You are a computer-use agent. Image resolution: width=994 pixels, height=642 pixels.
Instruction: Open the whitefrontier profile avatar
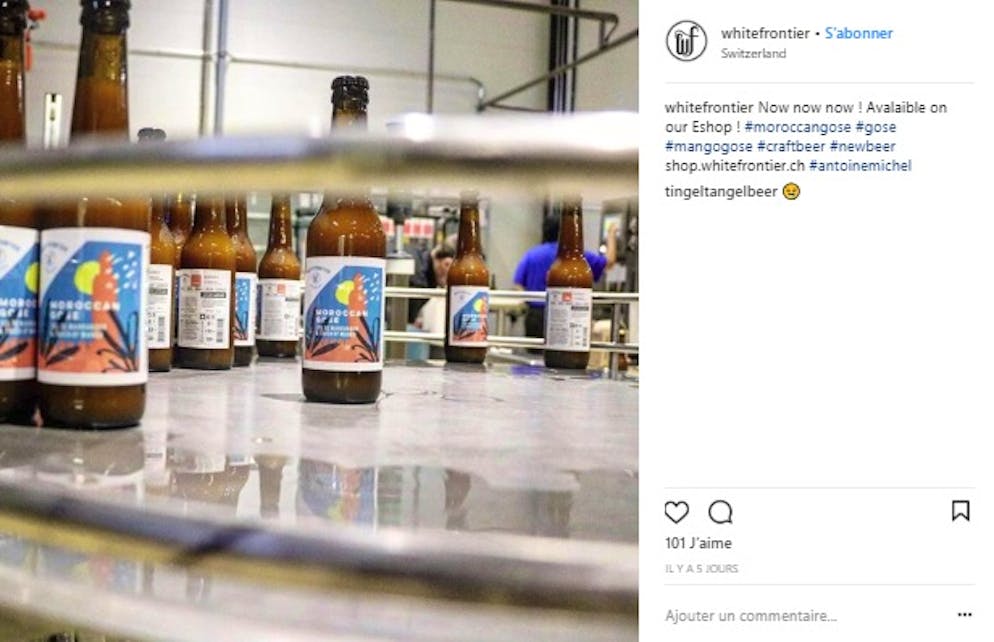coord(686,41)
